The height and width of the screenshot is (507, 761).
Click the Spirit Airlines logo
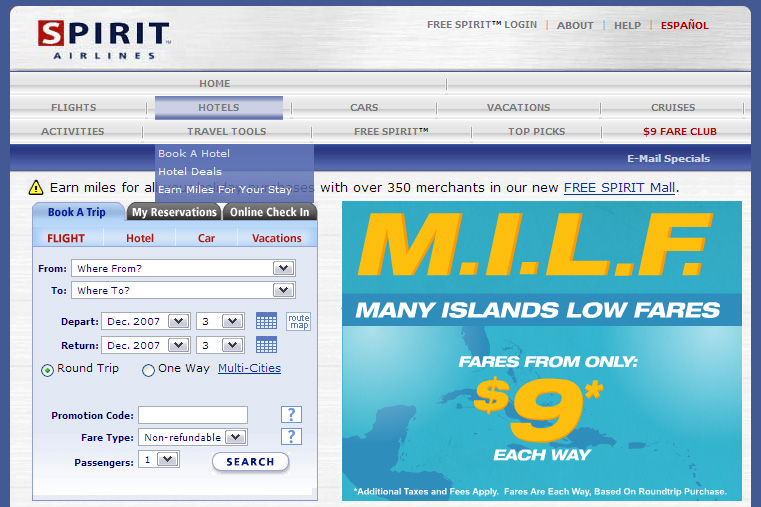(x=104, y=40)
